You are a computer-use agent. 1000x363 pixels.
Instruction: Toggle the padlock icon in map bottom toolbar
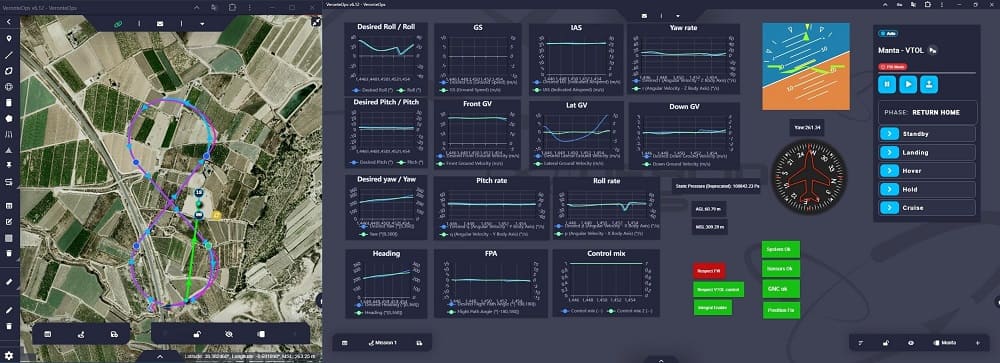(198, 334)
